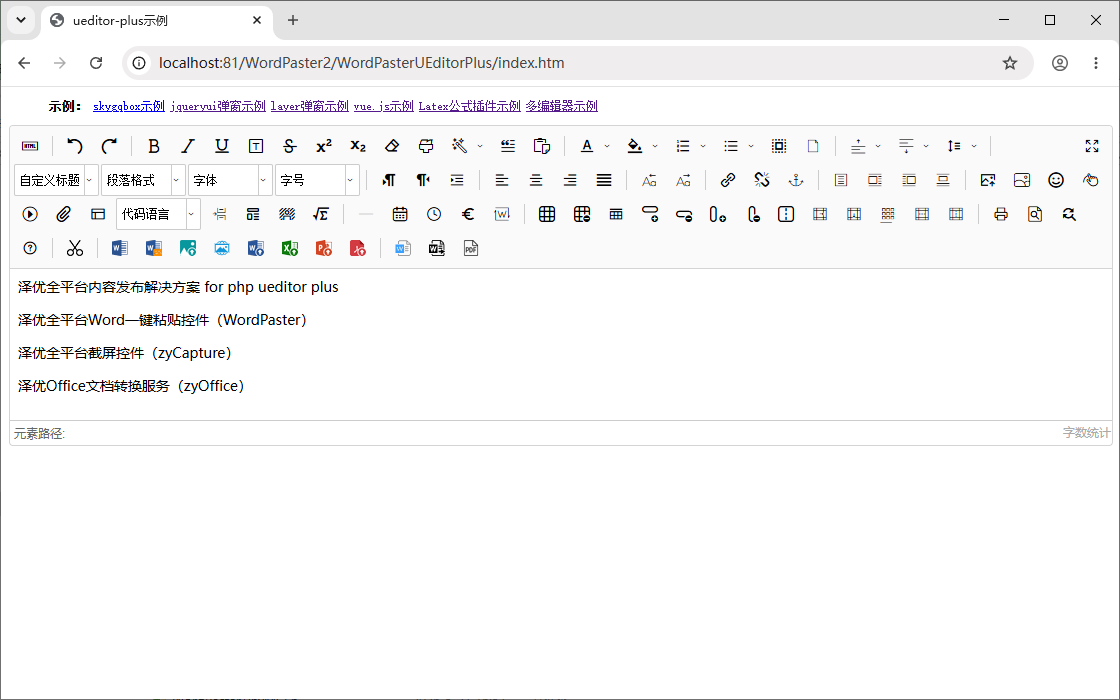This screenshot has width=1120, height=700.
Task: Click the Excel import icon
Action: tap(289, 248)
